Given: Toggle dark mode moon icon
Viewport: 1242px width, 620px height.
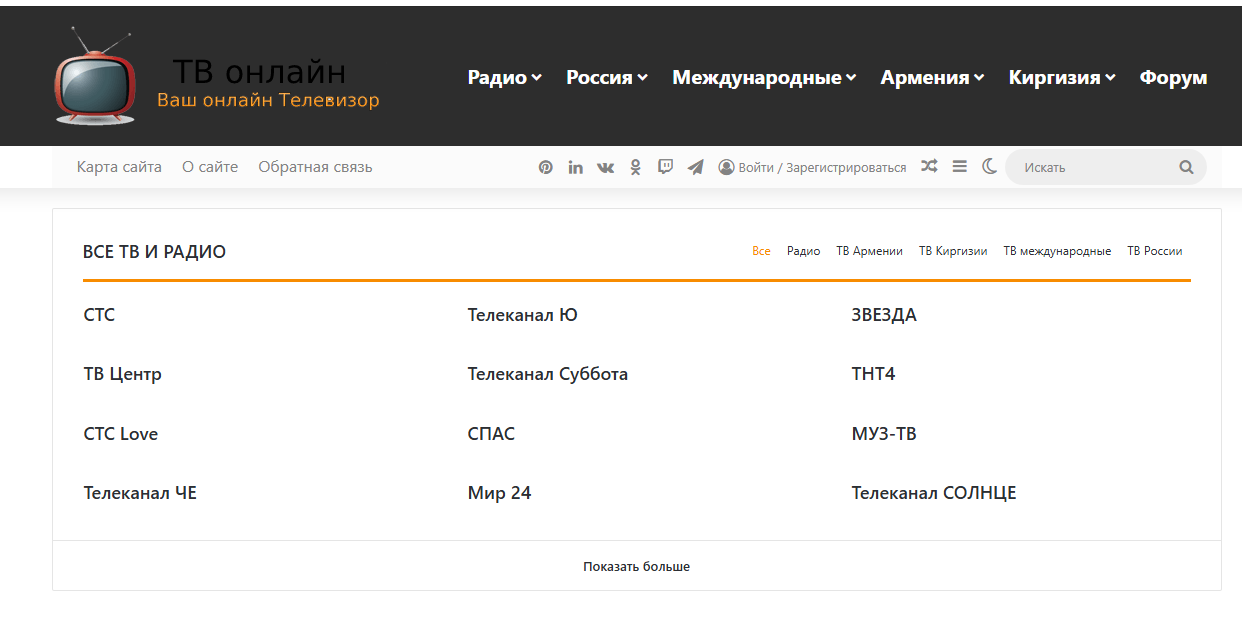Looking at the screenshot, I should coord(989,166).
